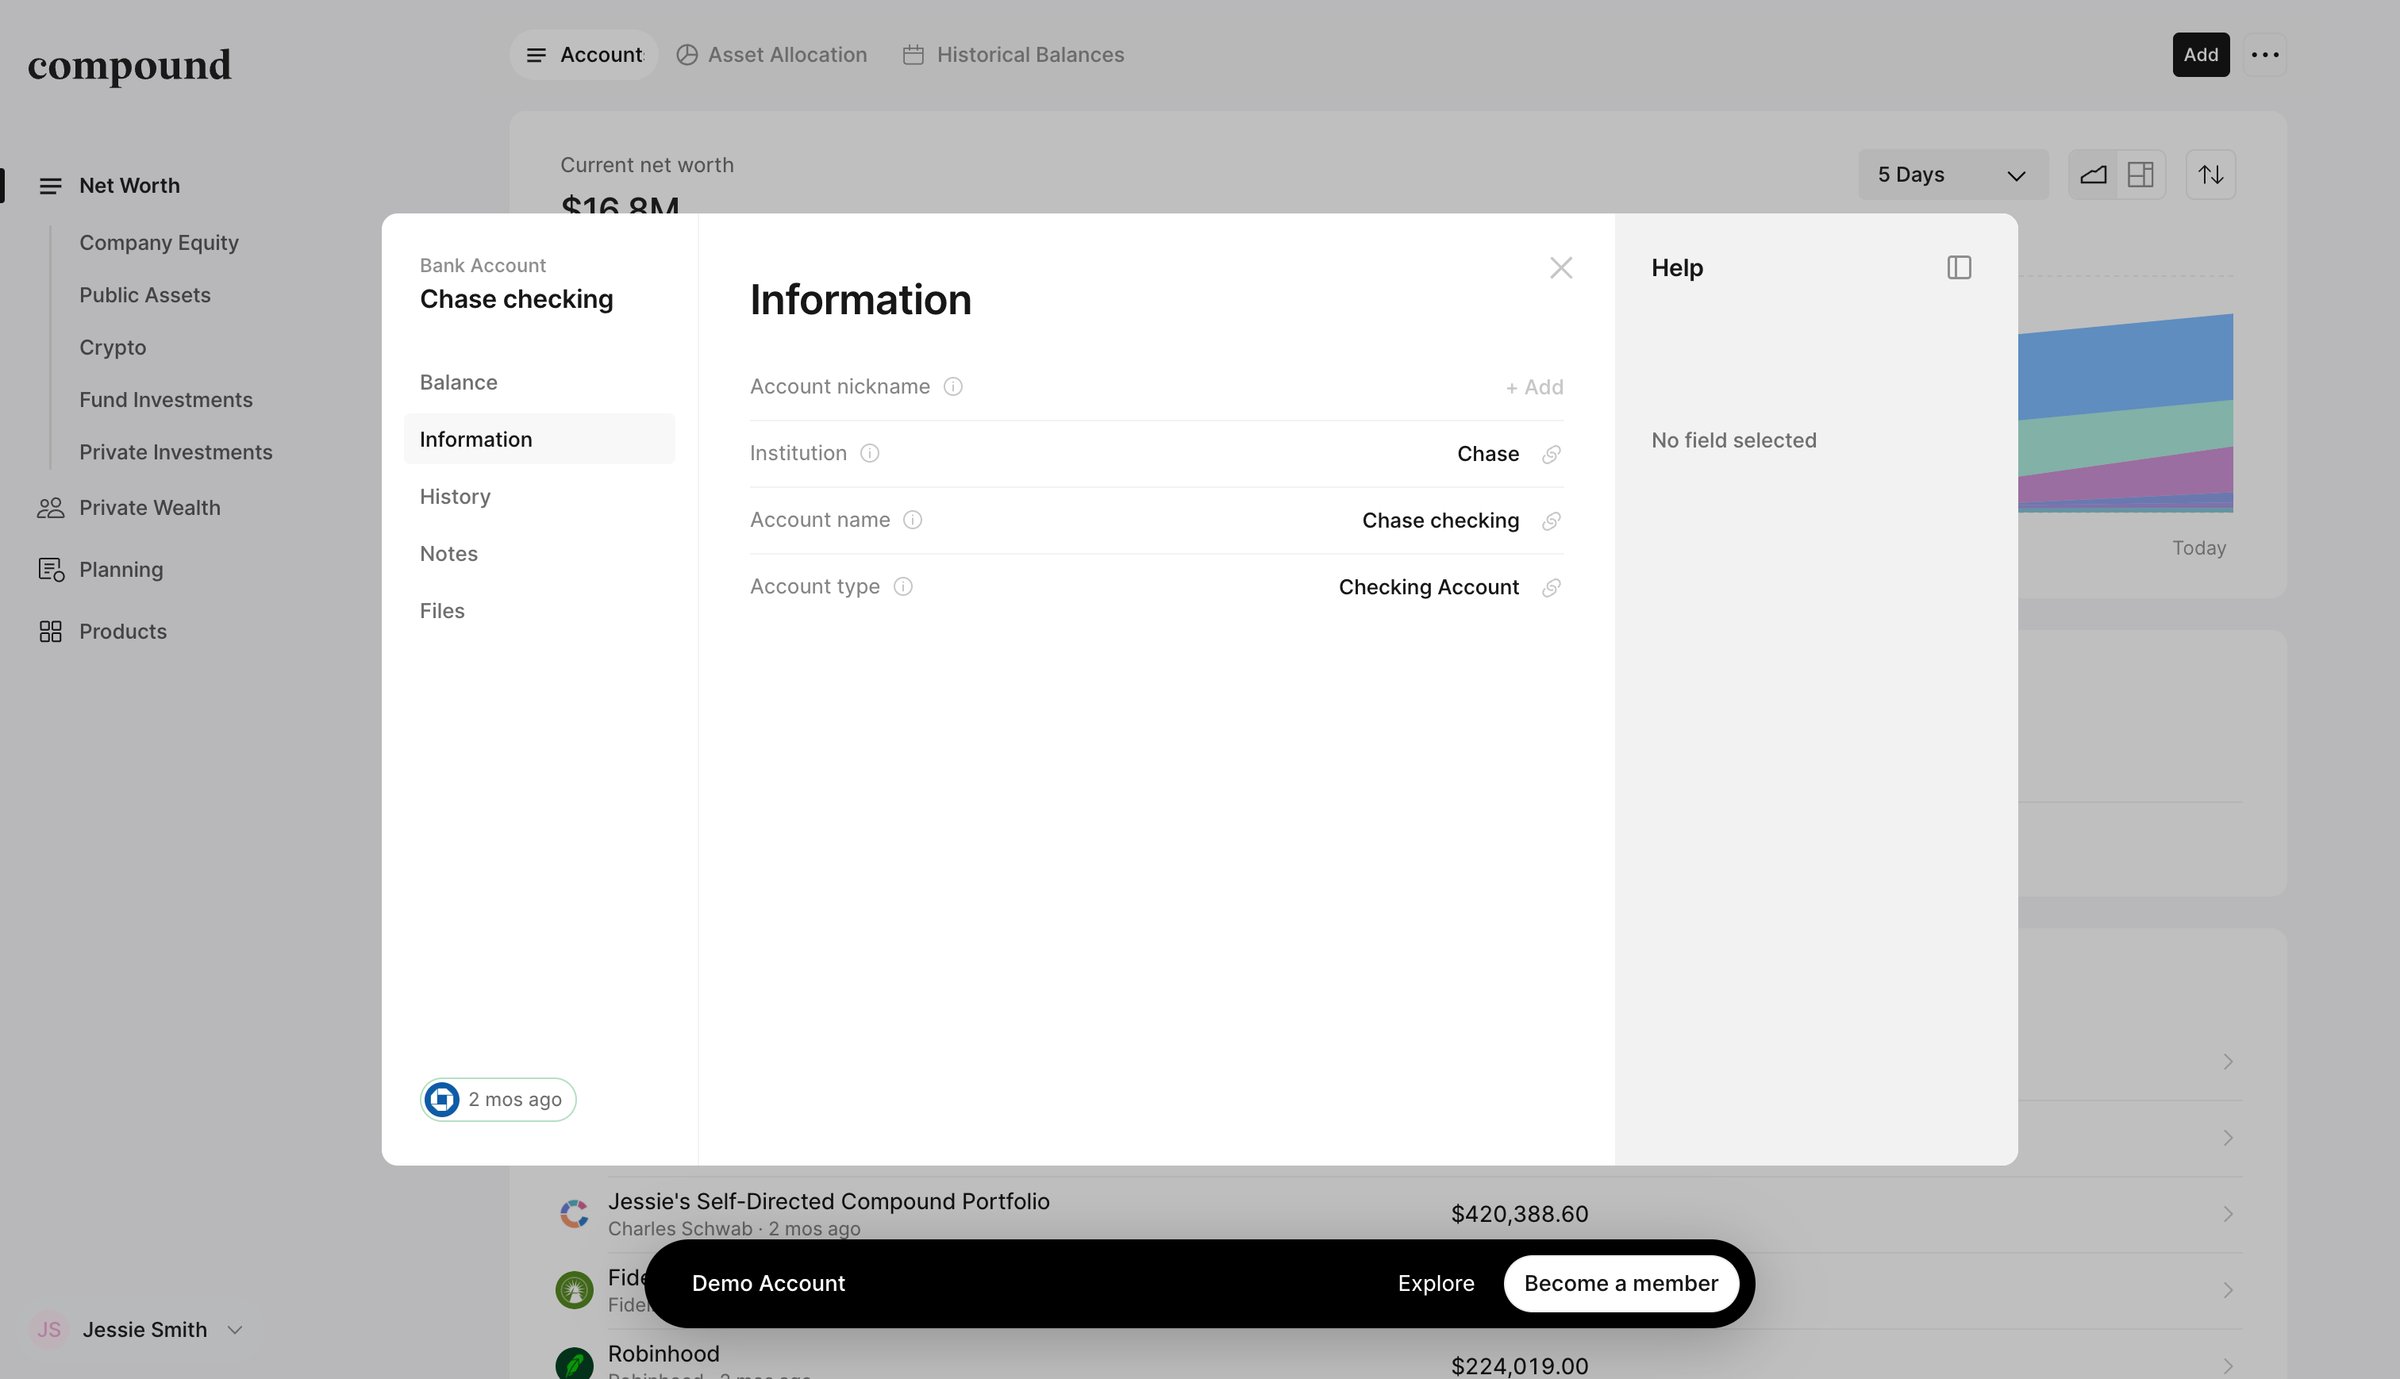Switch to the area chart view
Viewport: 2400px width, 1379px height.
2093,175
